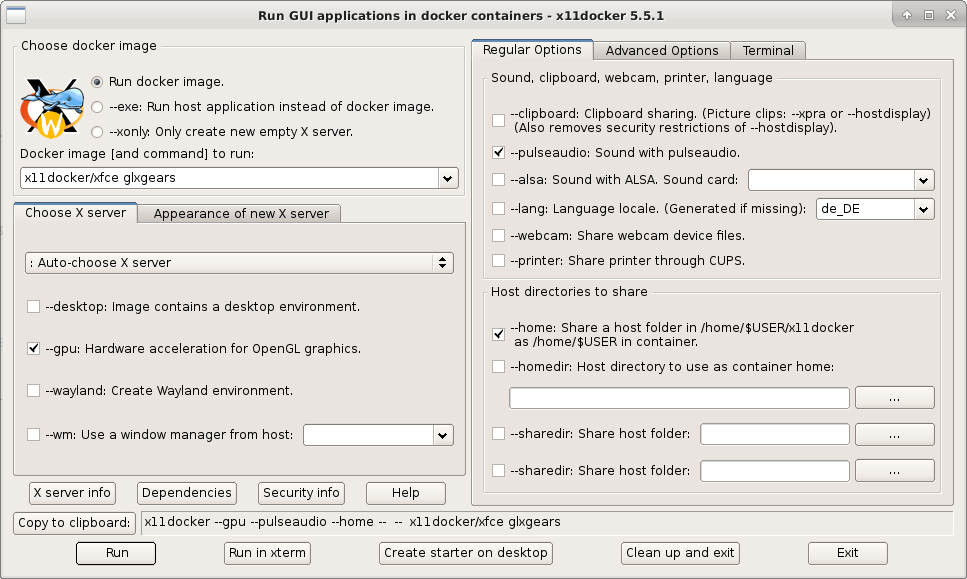Tick the --webcam share checkbox
The width and height of the screenshot is (967, 579).
tap(498, 236)
